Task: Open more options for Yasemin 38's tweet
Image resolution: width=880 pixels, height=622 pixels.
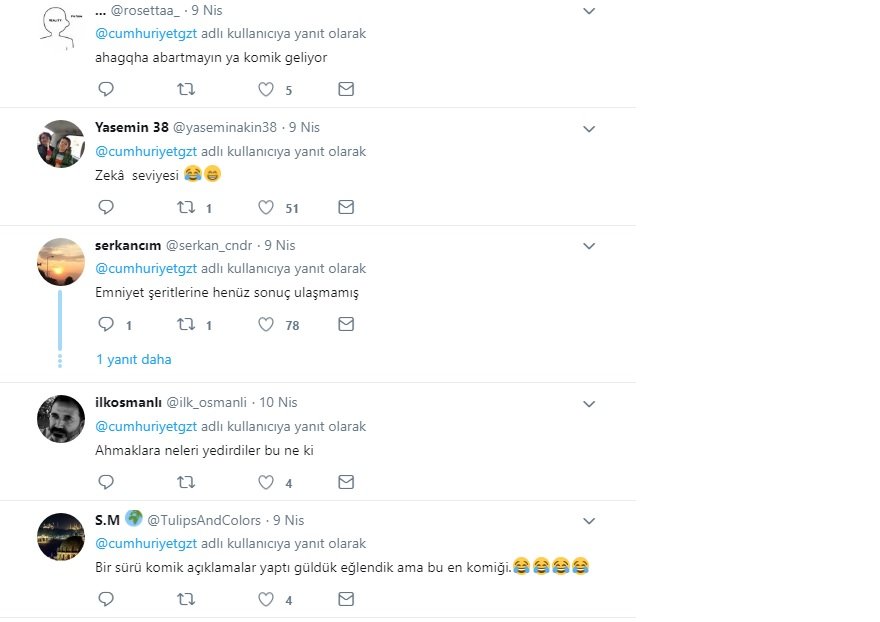Action: (589, 129)
